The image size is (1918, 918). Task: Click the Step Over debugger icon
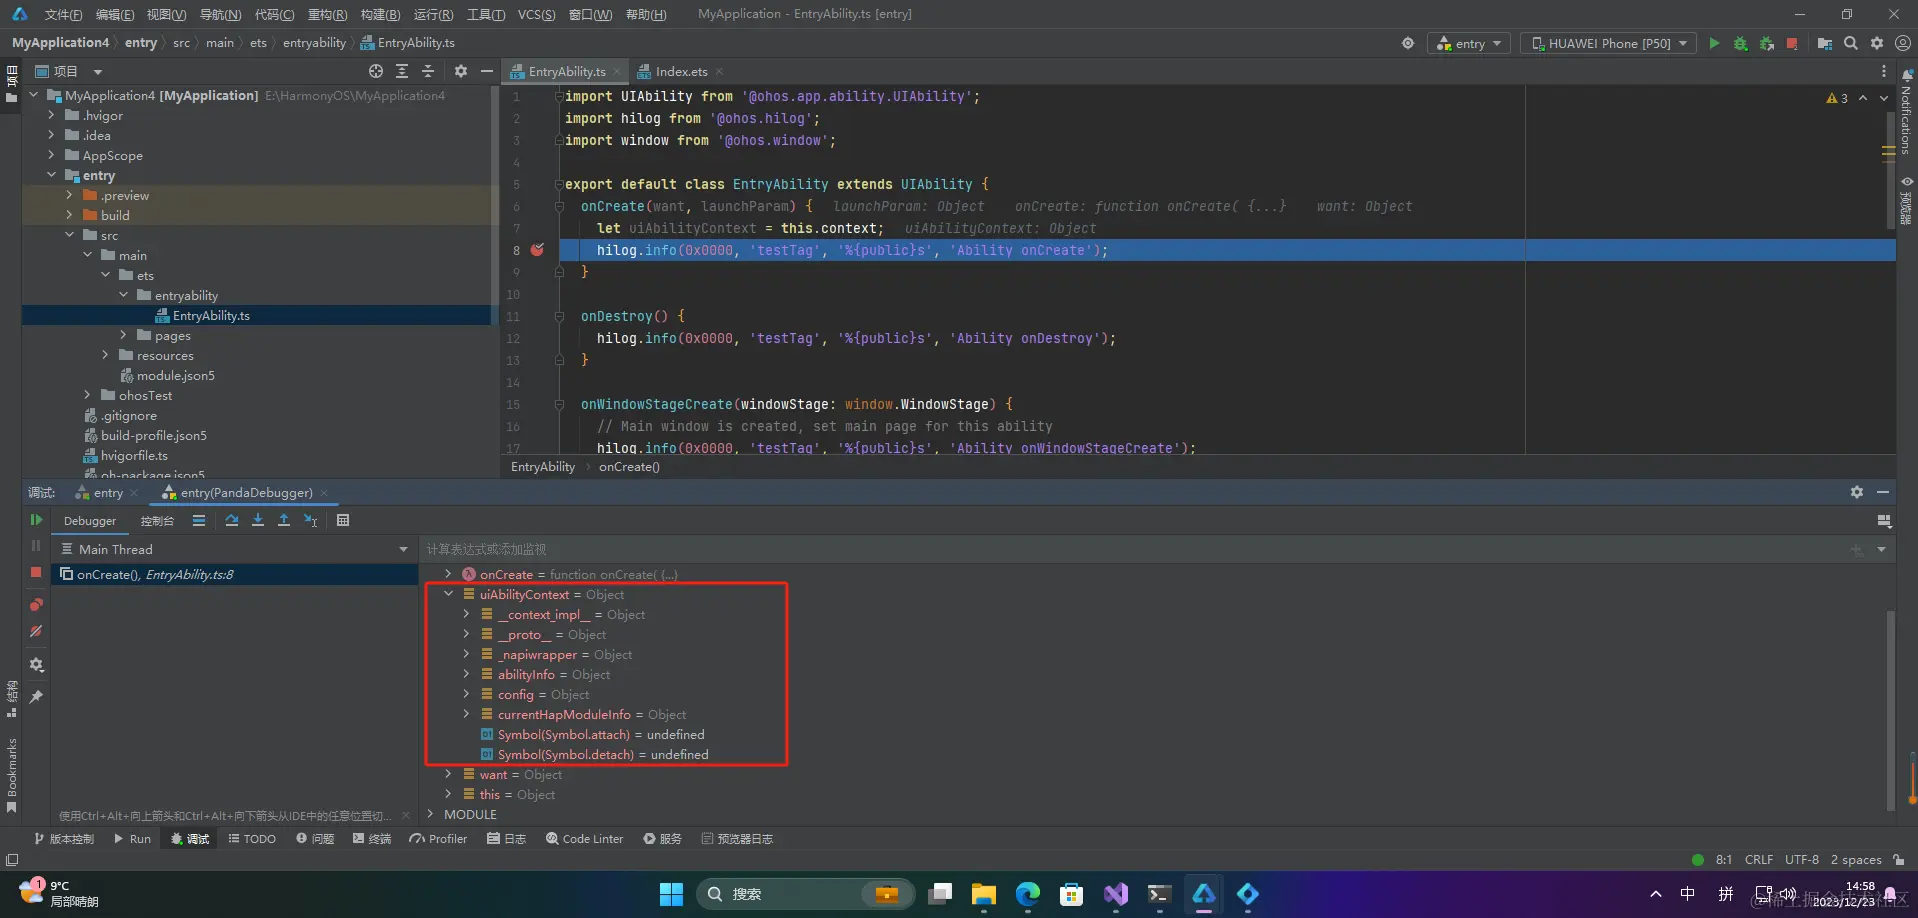coord(232,520)
